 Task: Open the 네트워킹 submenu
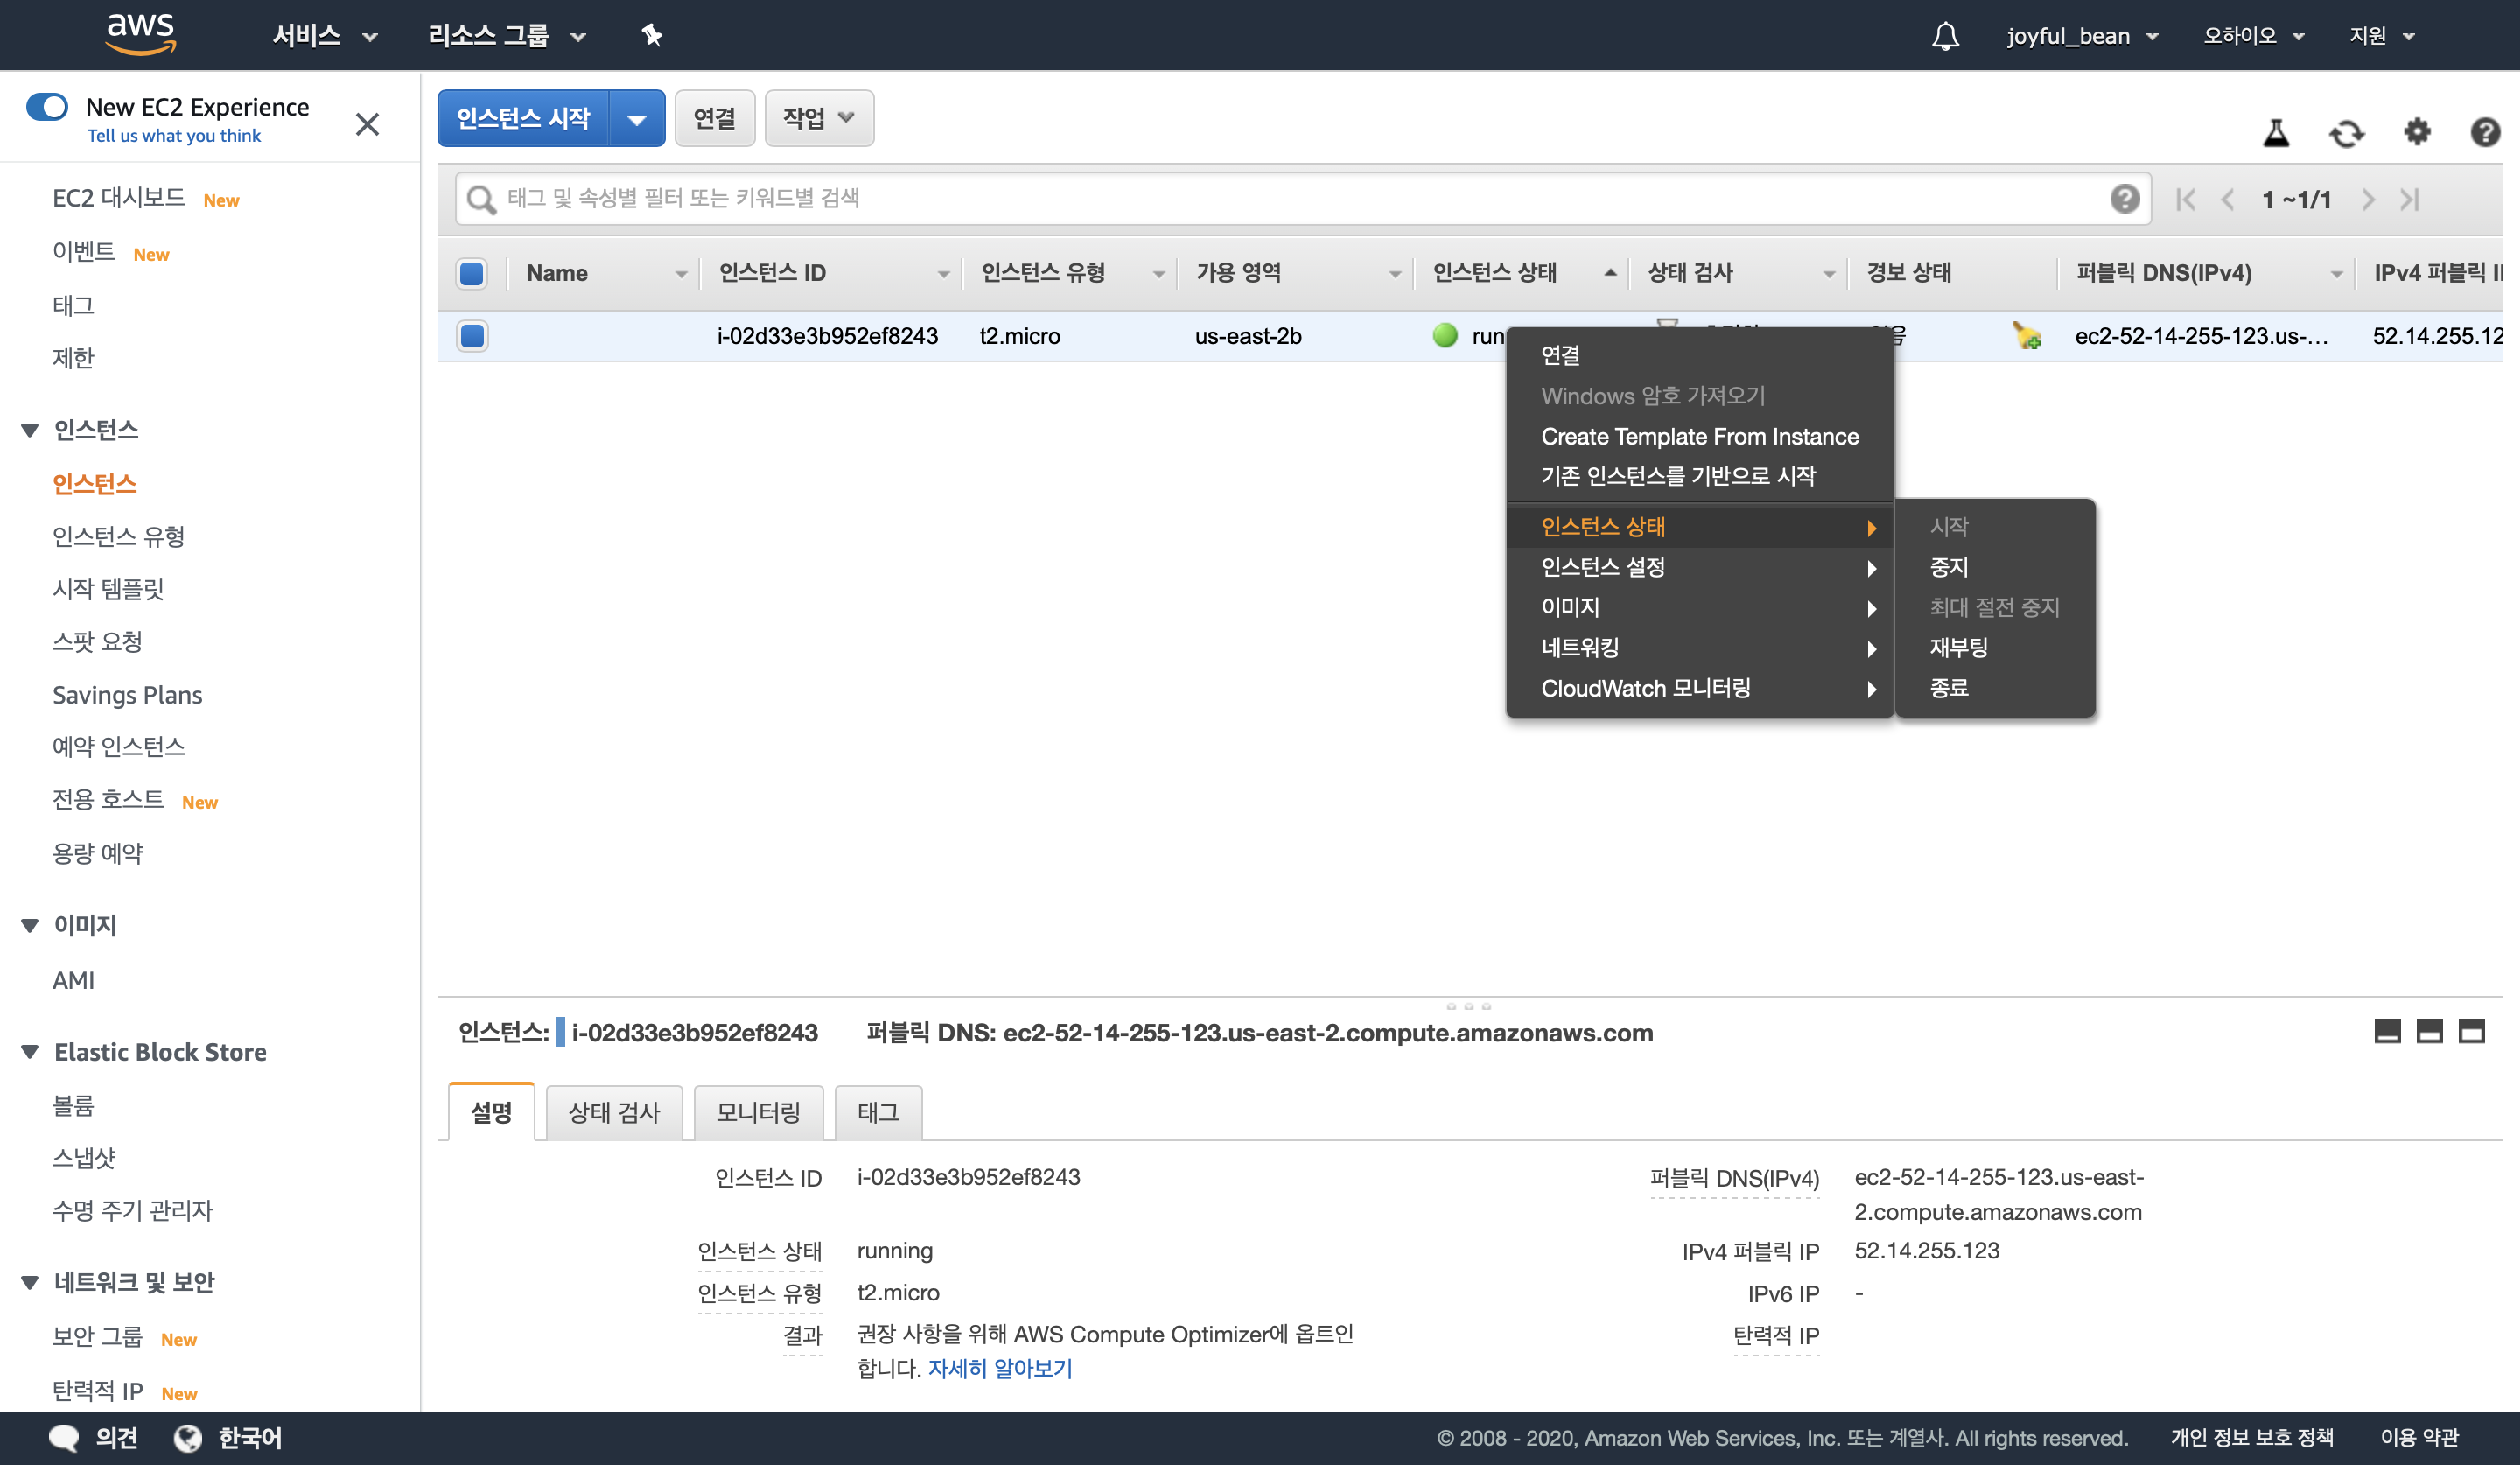tap(1700, 648)
